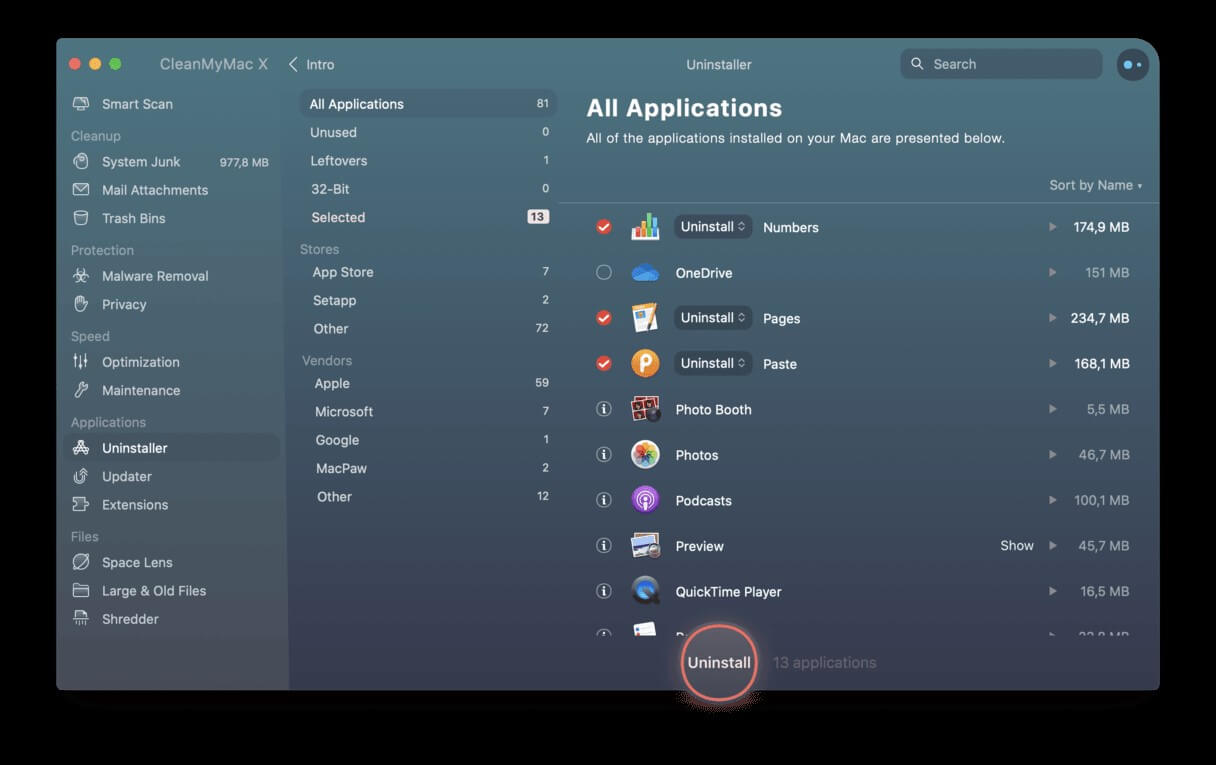Expand Numbers details arrow

click(x=1053, y=227)
